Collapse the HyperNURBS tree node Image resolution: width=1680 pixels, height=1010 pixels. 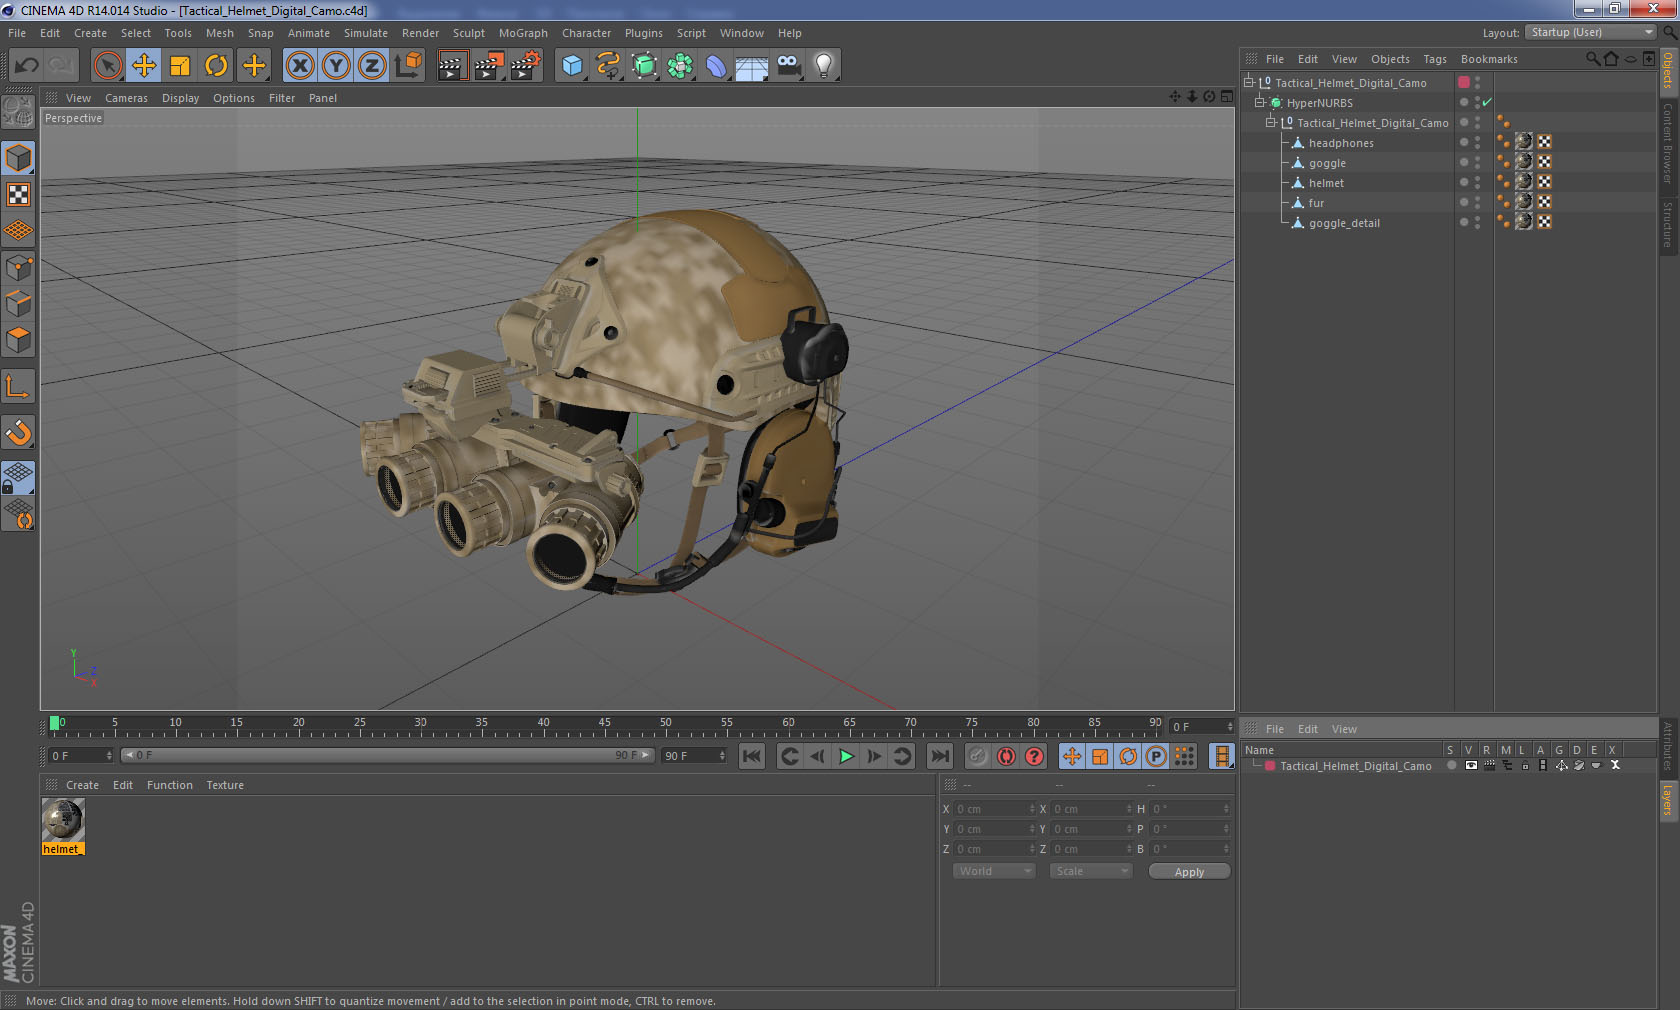click(x=1260, y=103)
